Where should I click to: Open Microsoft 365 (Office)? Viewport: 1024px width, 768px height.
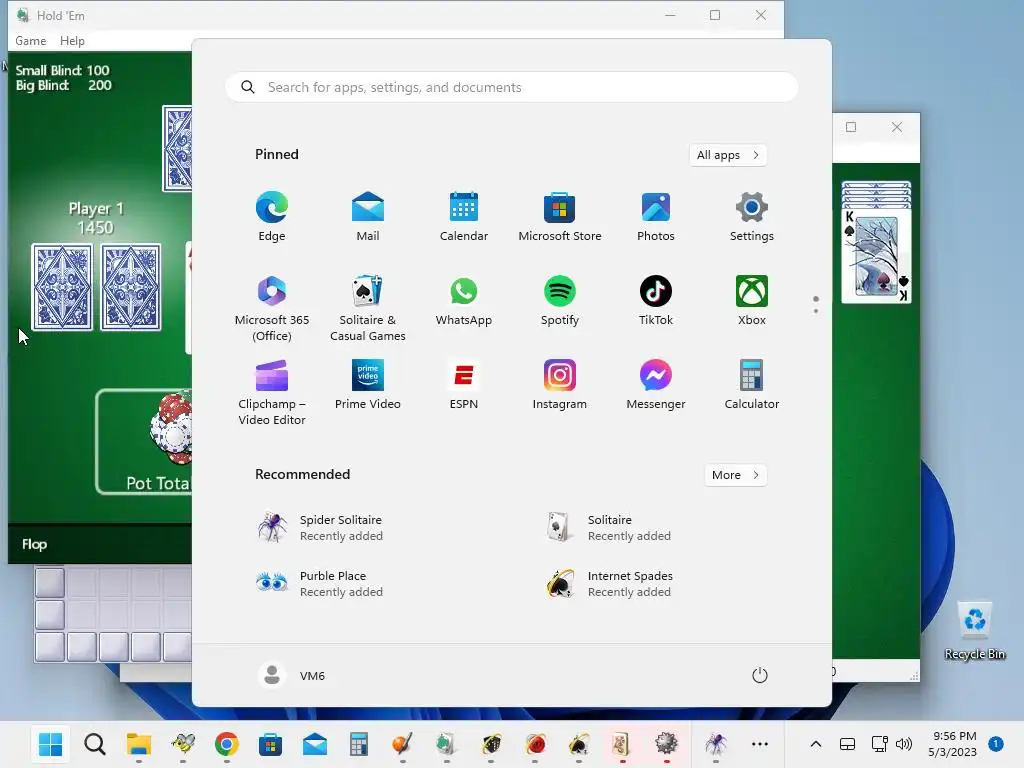click(x=272, y=308)
